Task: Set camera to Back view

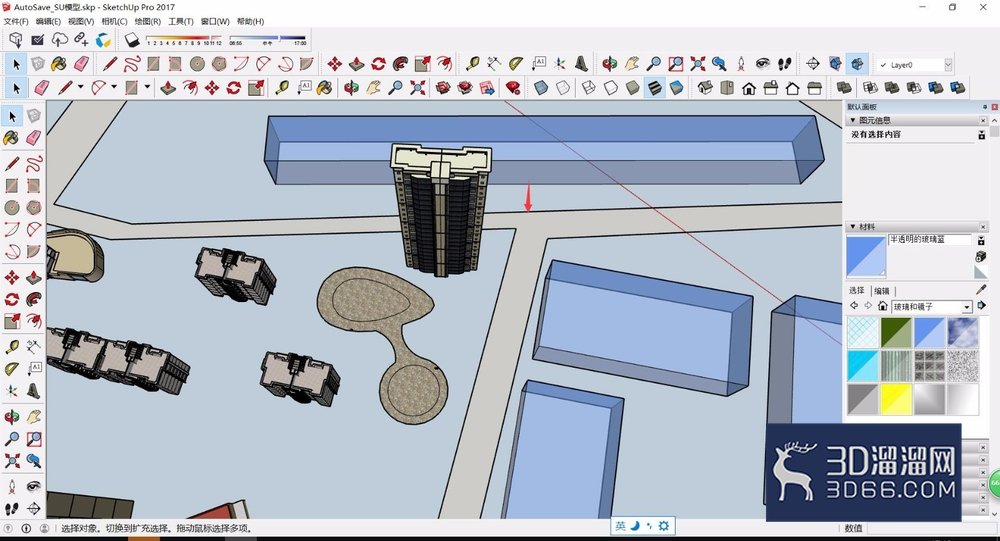Action: [x=792, y=87]
